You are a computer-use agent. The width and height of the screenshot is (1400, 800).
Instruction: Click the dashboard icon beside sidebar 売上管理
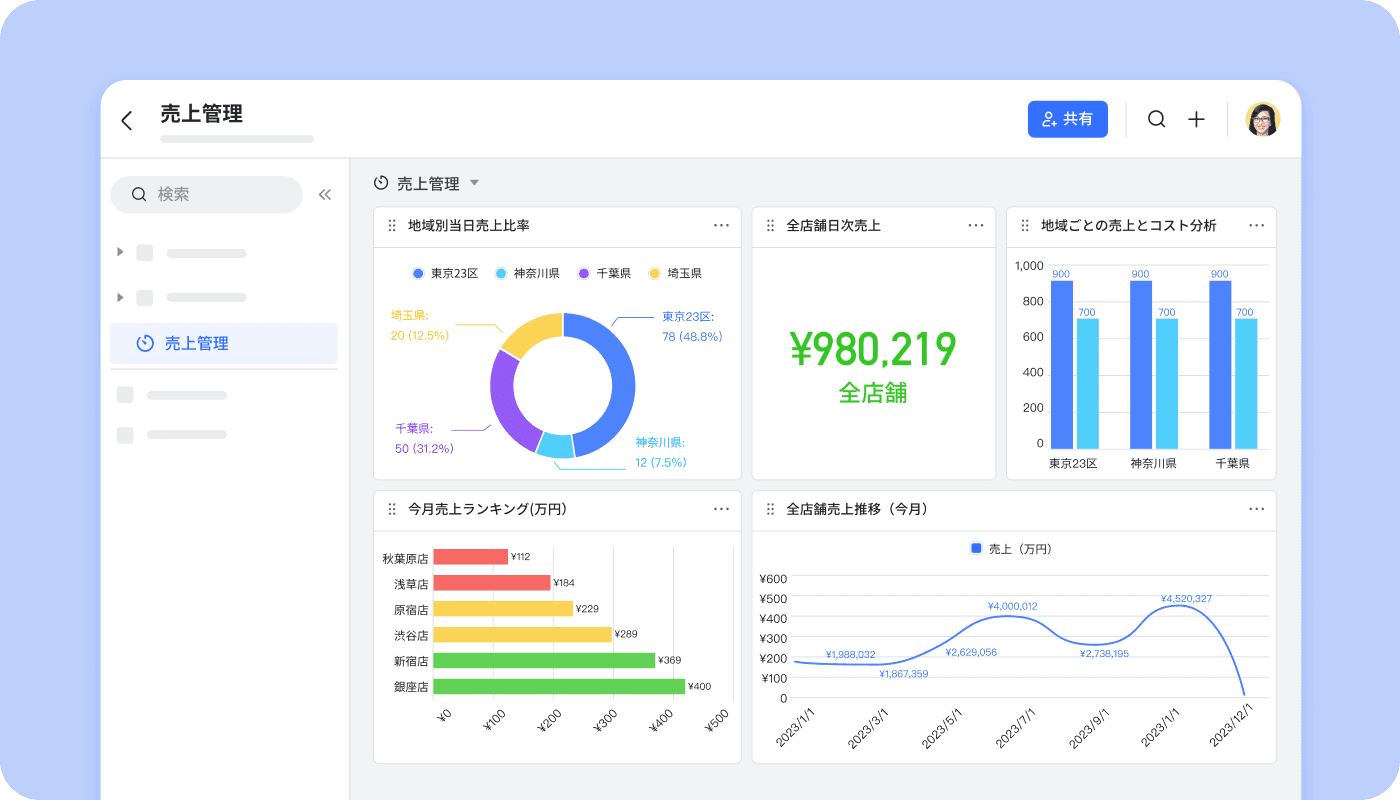point(145,343)
